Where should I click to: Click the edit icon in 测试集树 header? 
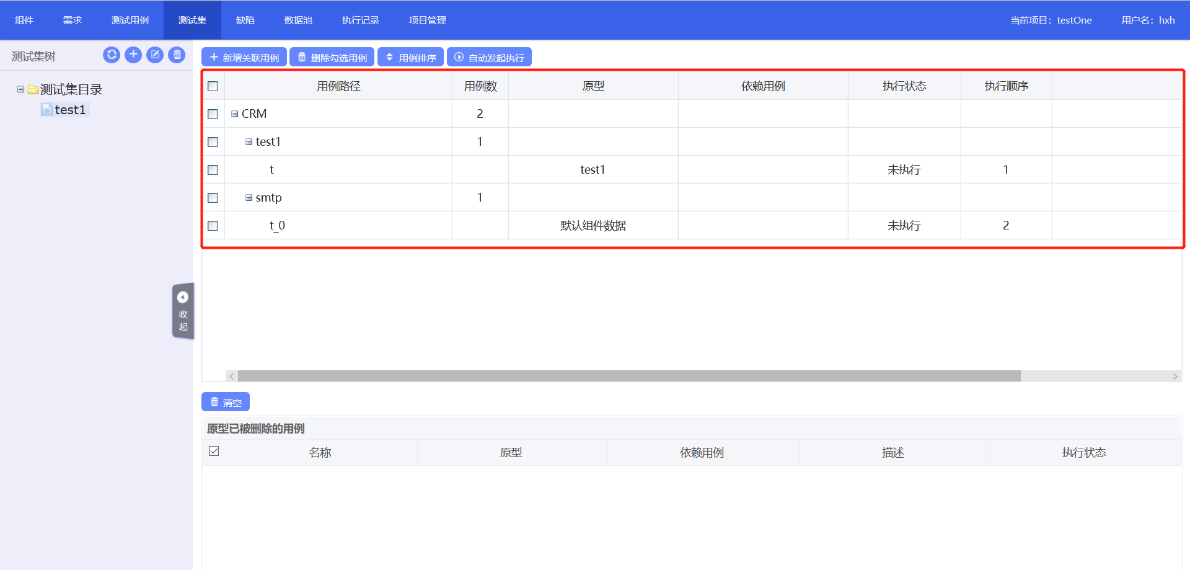[x=155, y=55]
